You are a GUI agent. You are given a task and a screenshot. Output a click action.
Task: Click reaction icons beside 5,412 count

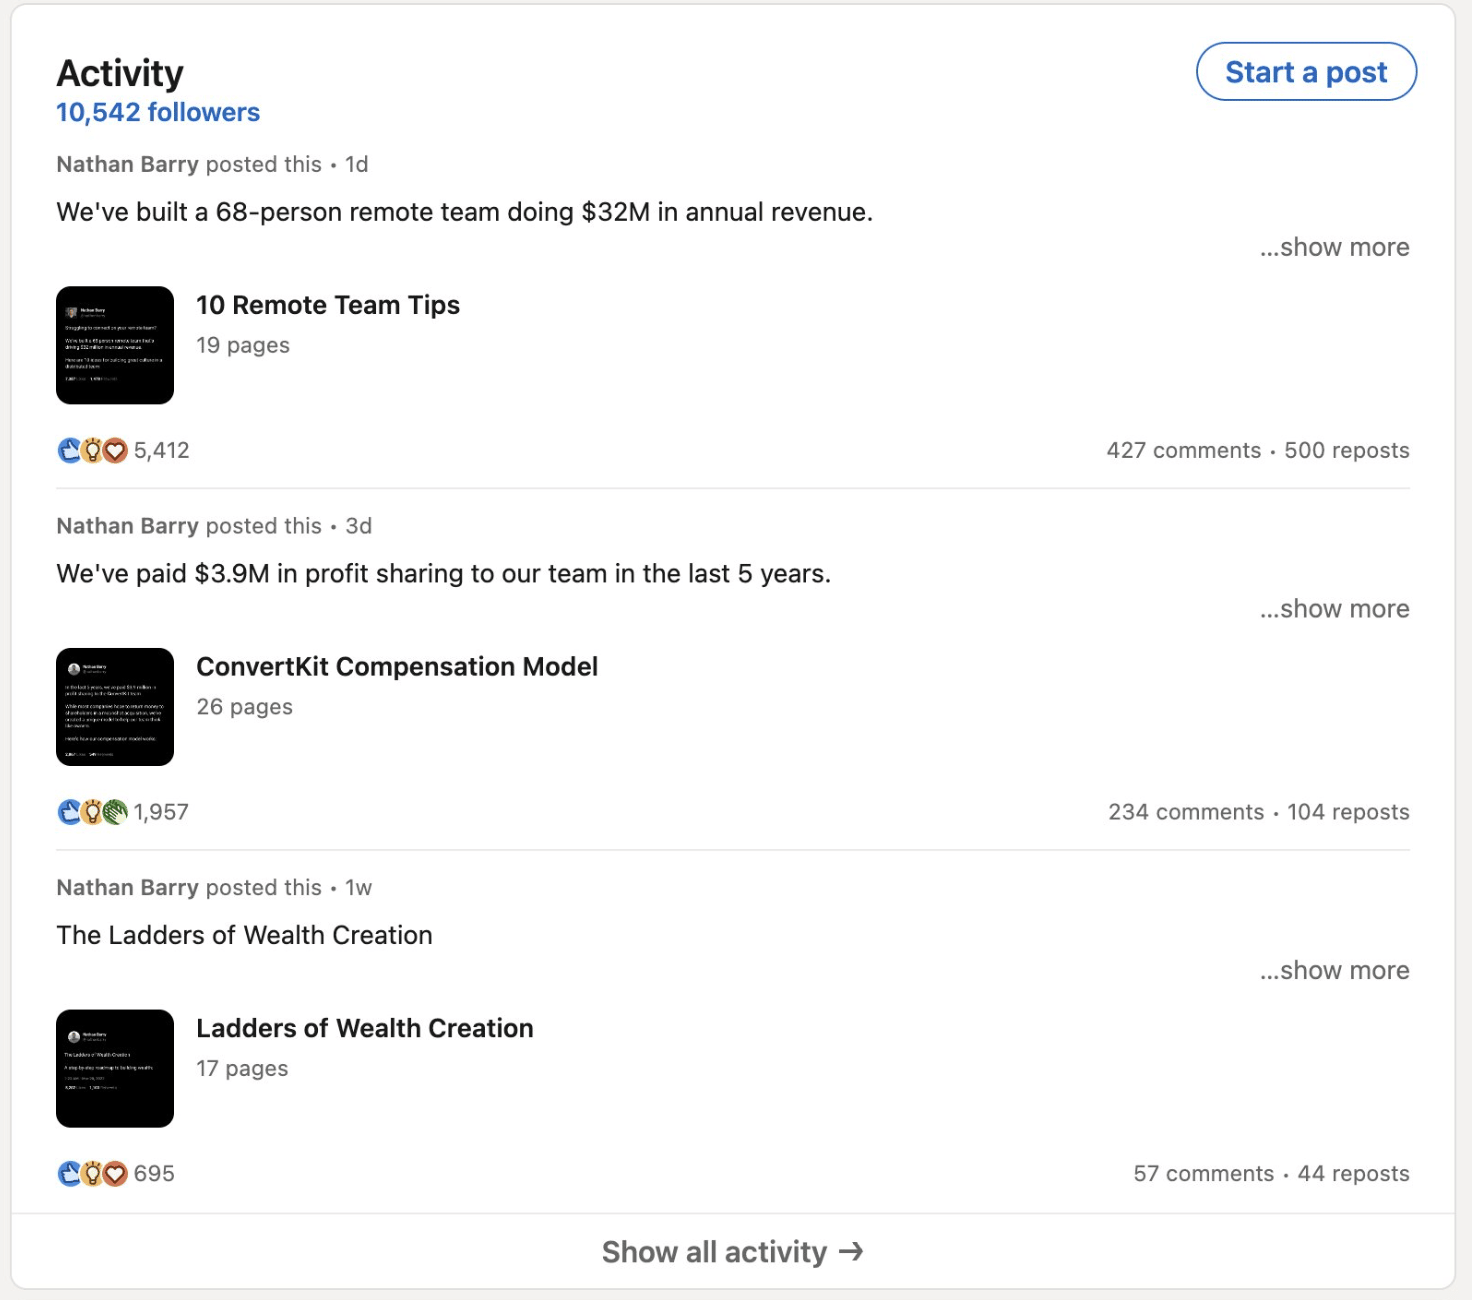coord(93,451)
